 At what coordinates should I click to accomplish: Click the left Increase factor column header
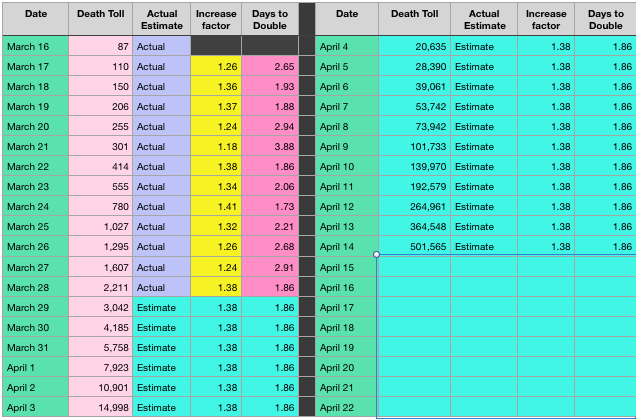pyautogui.click(x=216, y=19)
